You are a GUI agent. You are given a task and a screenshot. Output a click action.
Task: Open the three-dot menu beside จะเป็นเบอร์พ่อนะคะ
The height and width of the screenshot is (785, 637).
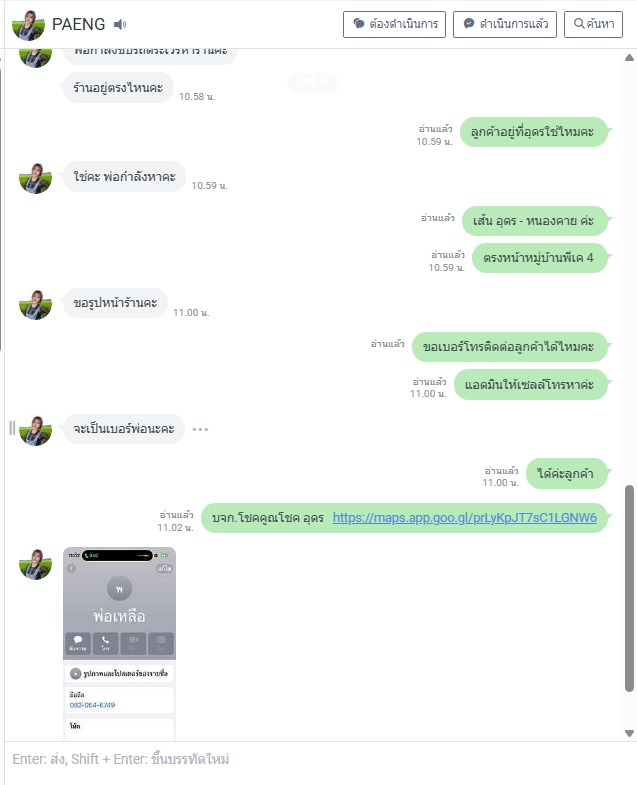[x=200, y=429]
